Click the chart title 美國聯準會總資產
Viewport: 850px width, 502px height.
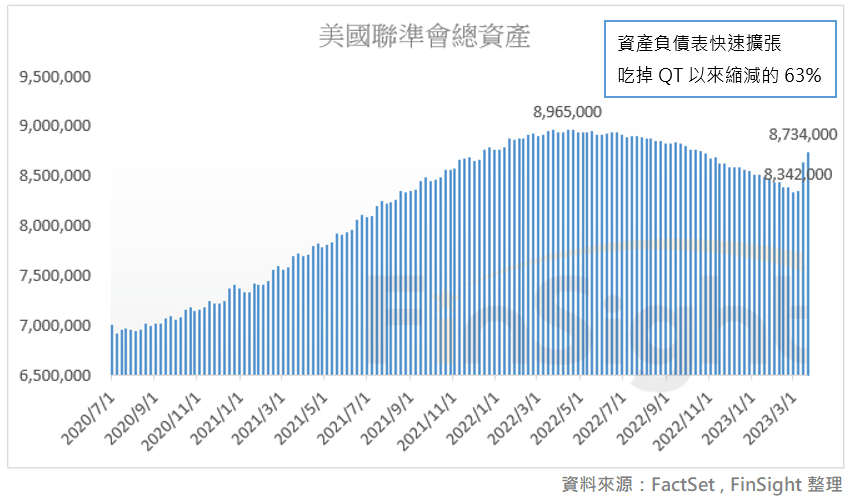(423, 37)
